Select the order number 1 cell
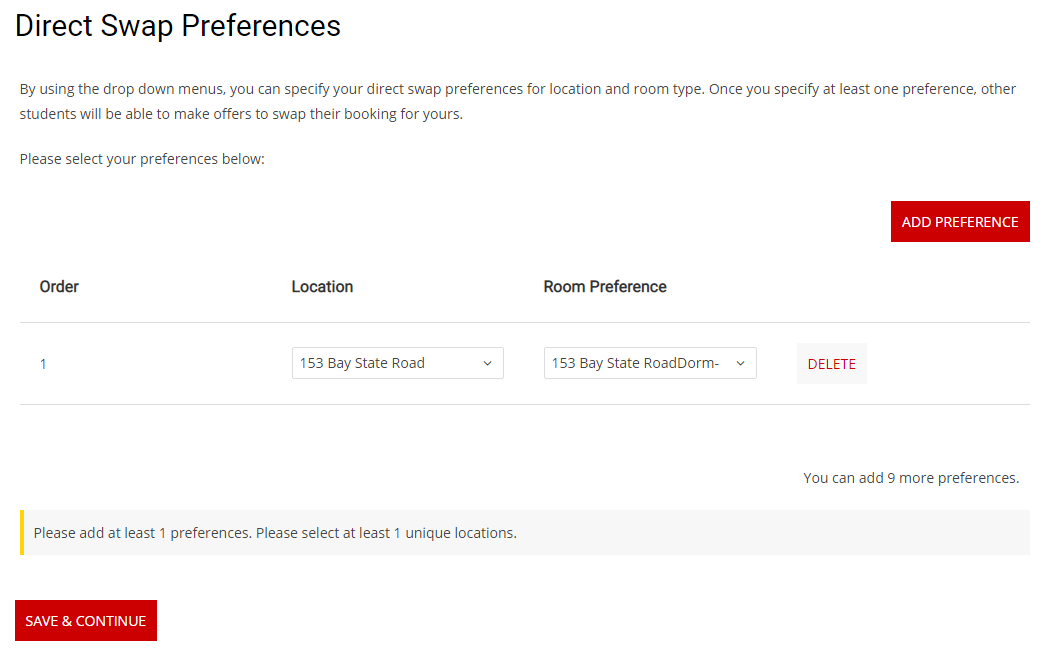Viewport: 1051px width, 650px height. 44,364
